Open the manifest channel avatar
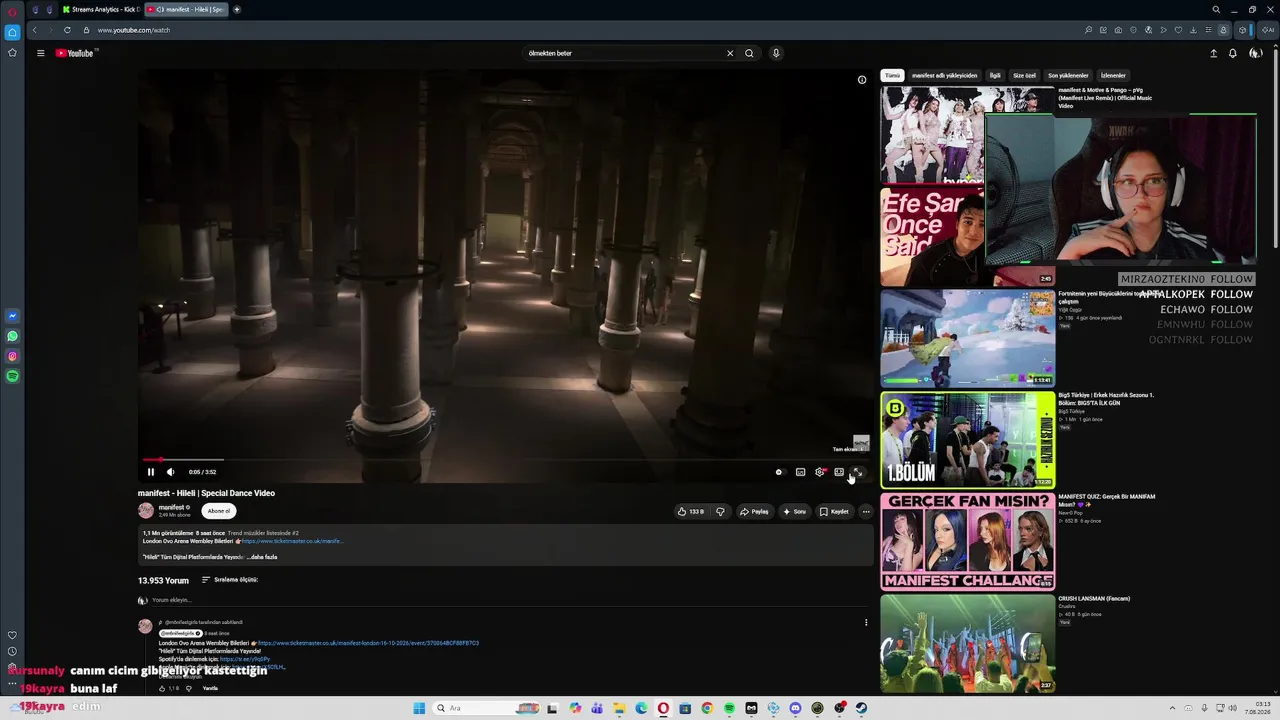Screen dimensions: 1280x720 tap(146, 511)
